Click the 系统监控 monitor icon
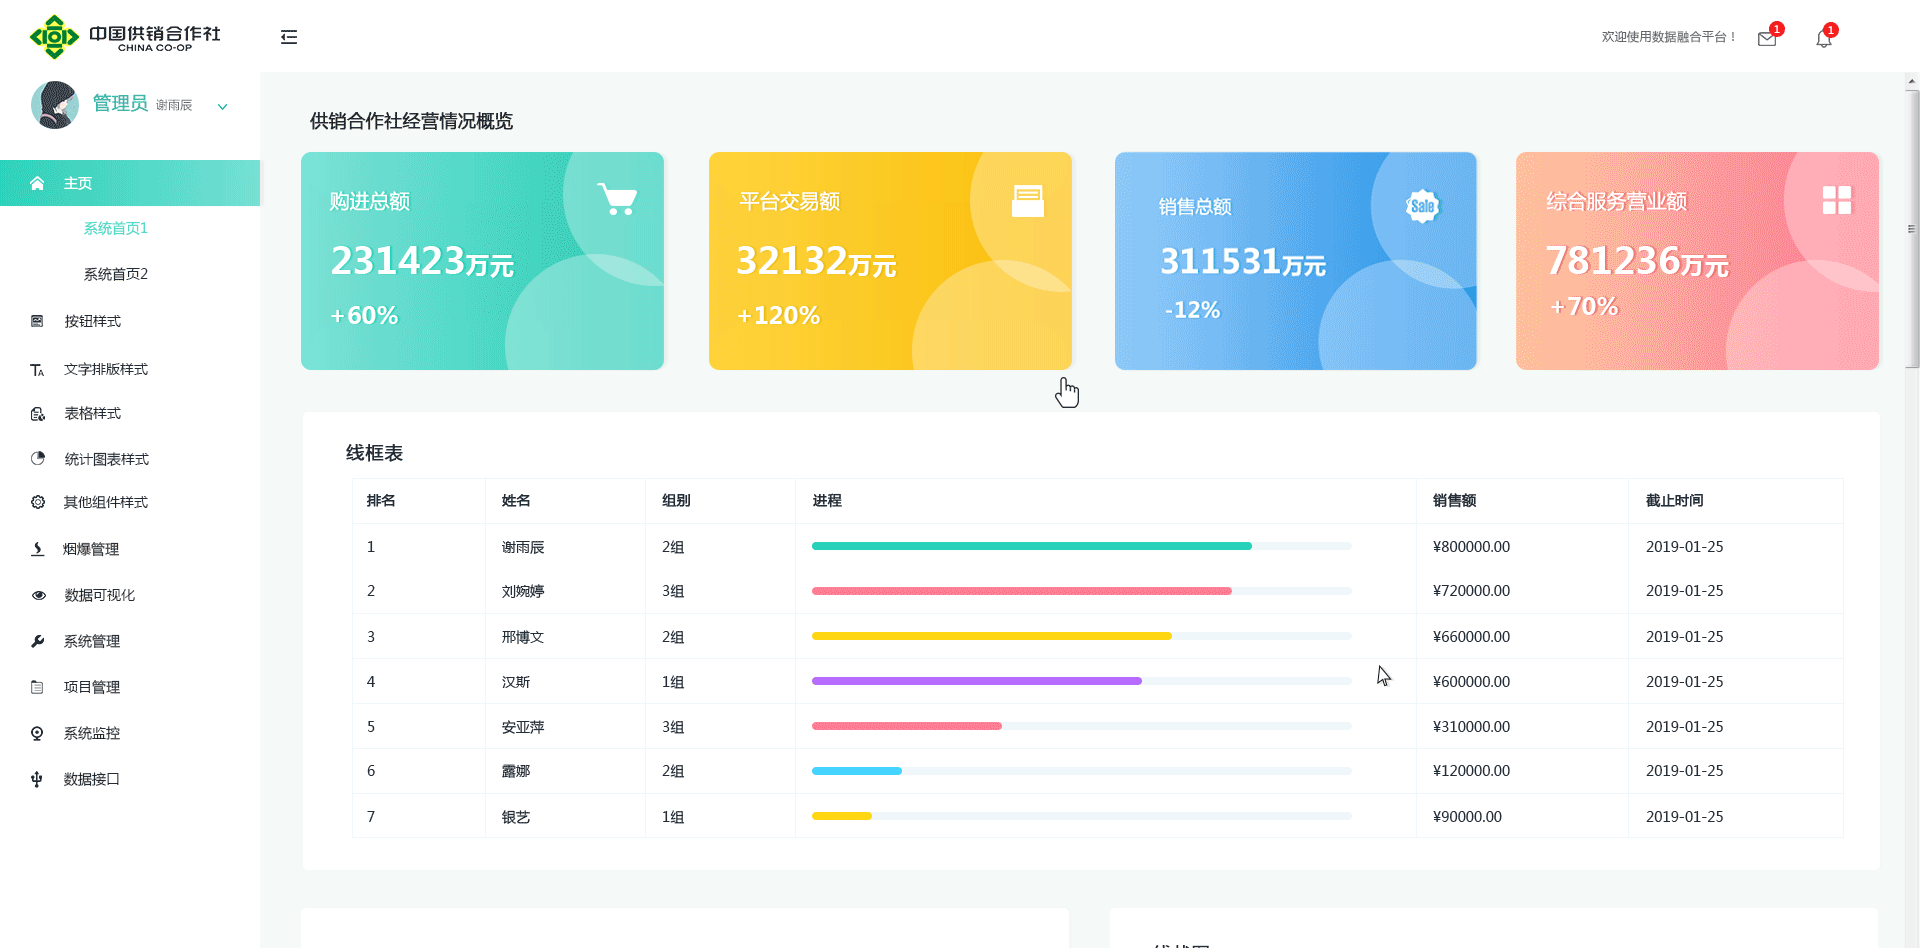 tap(37, 733)
